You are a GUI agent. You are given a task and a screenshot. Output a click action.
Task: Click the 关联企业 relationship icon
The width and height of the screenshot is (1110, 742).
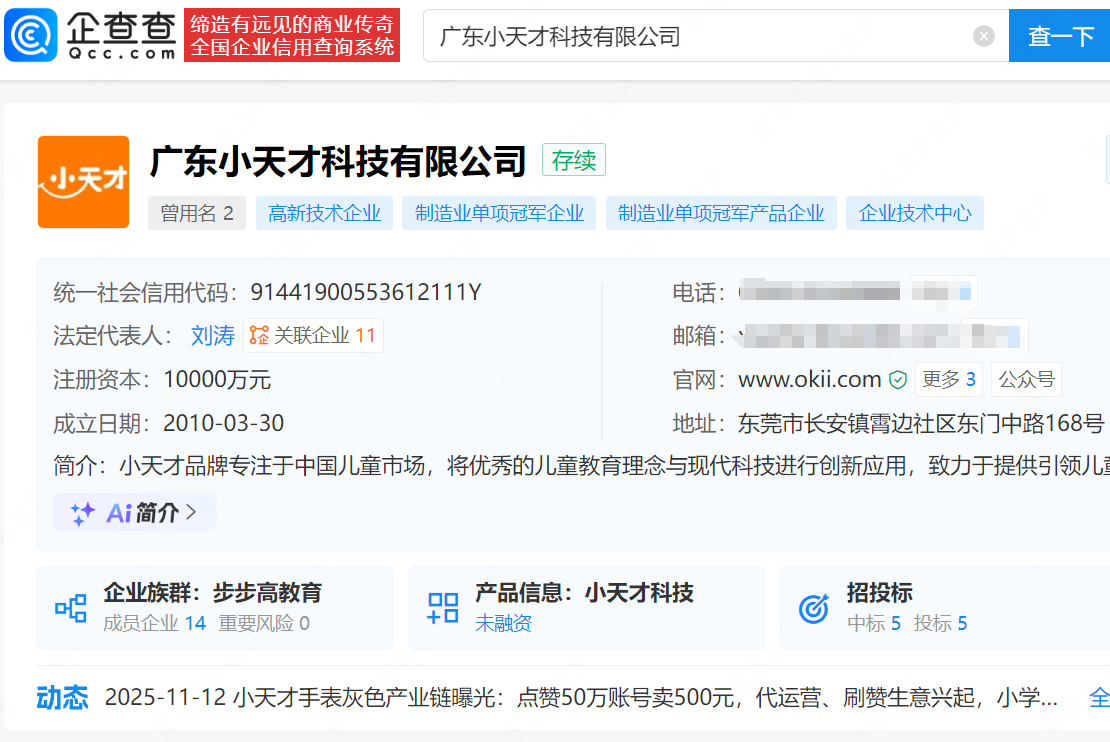pos(260,336)
